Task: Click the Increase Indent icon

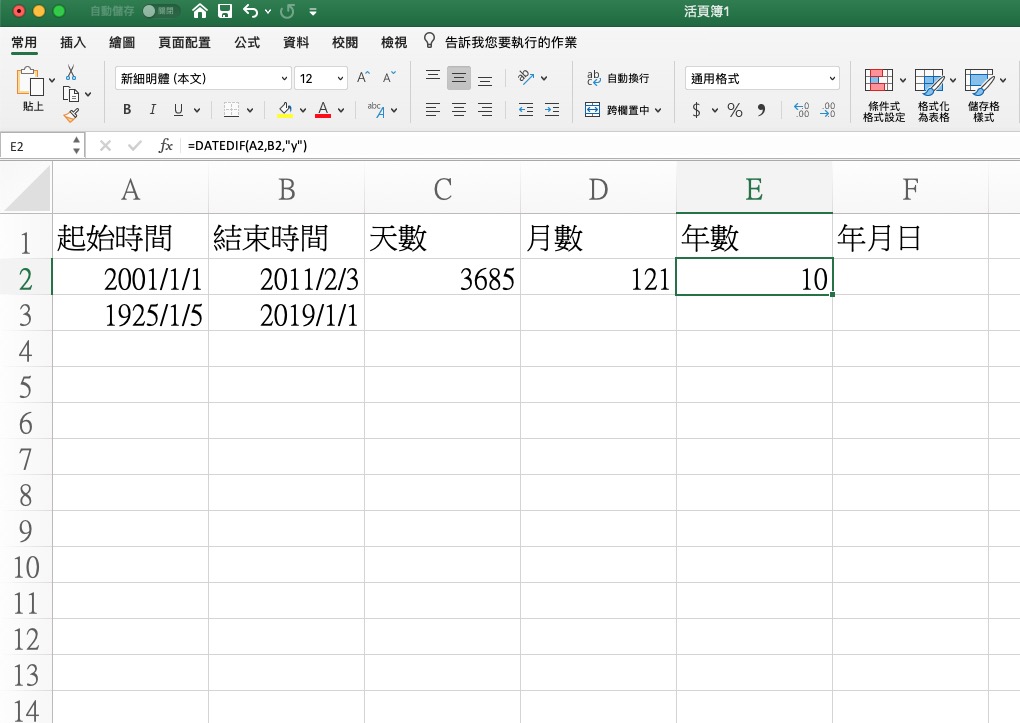Action: coord(551,110)
